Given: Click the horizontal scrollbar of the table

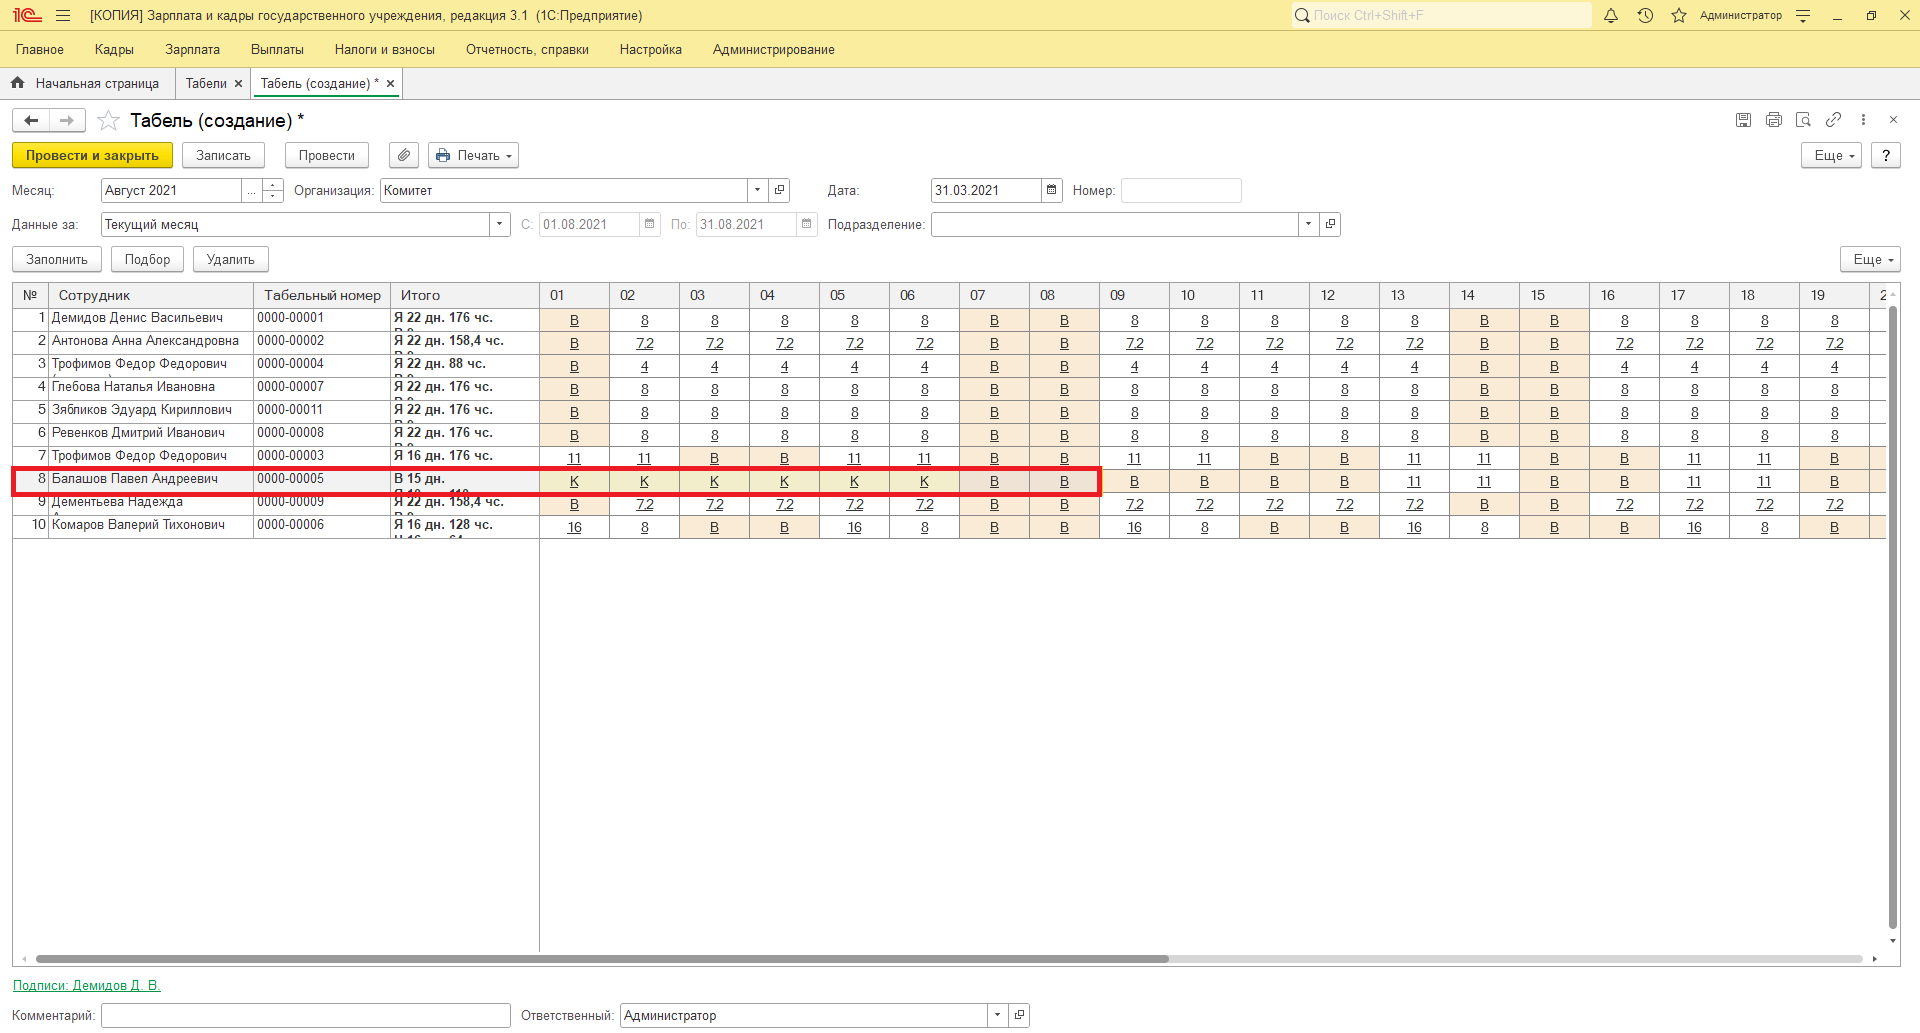Looking at the screenshot, I should pos(602,959).
